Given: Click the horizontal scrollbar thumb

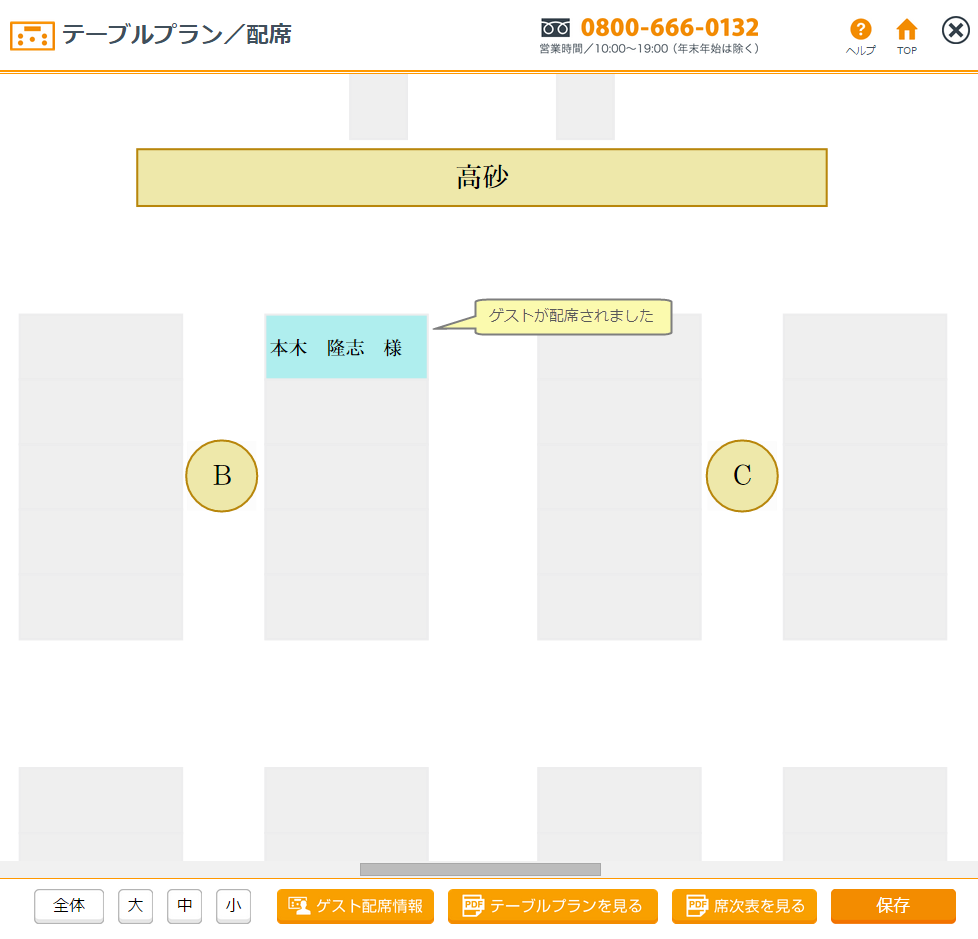Looking at the screenshot, I should 480,869.
